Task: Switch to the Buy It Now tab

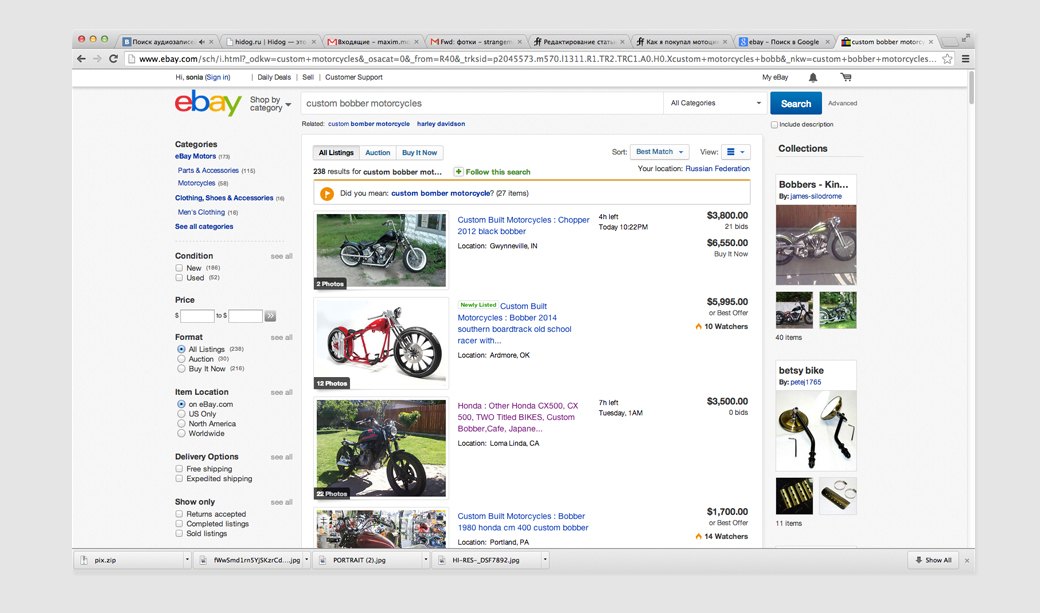Action: tap(419, 153)
